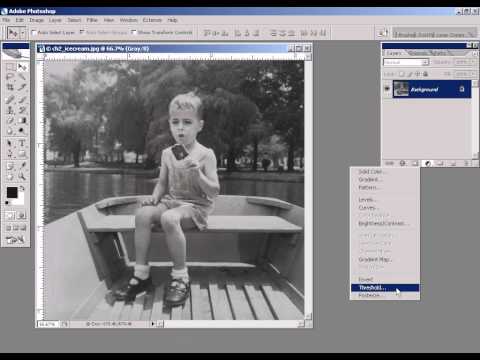Hide the Background layer eye icon
The width and height of the screenshot is (480, 360).
click(387, 89)
